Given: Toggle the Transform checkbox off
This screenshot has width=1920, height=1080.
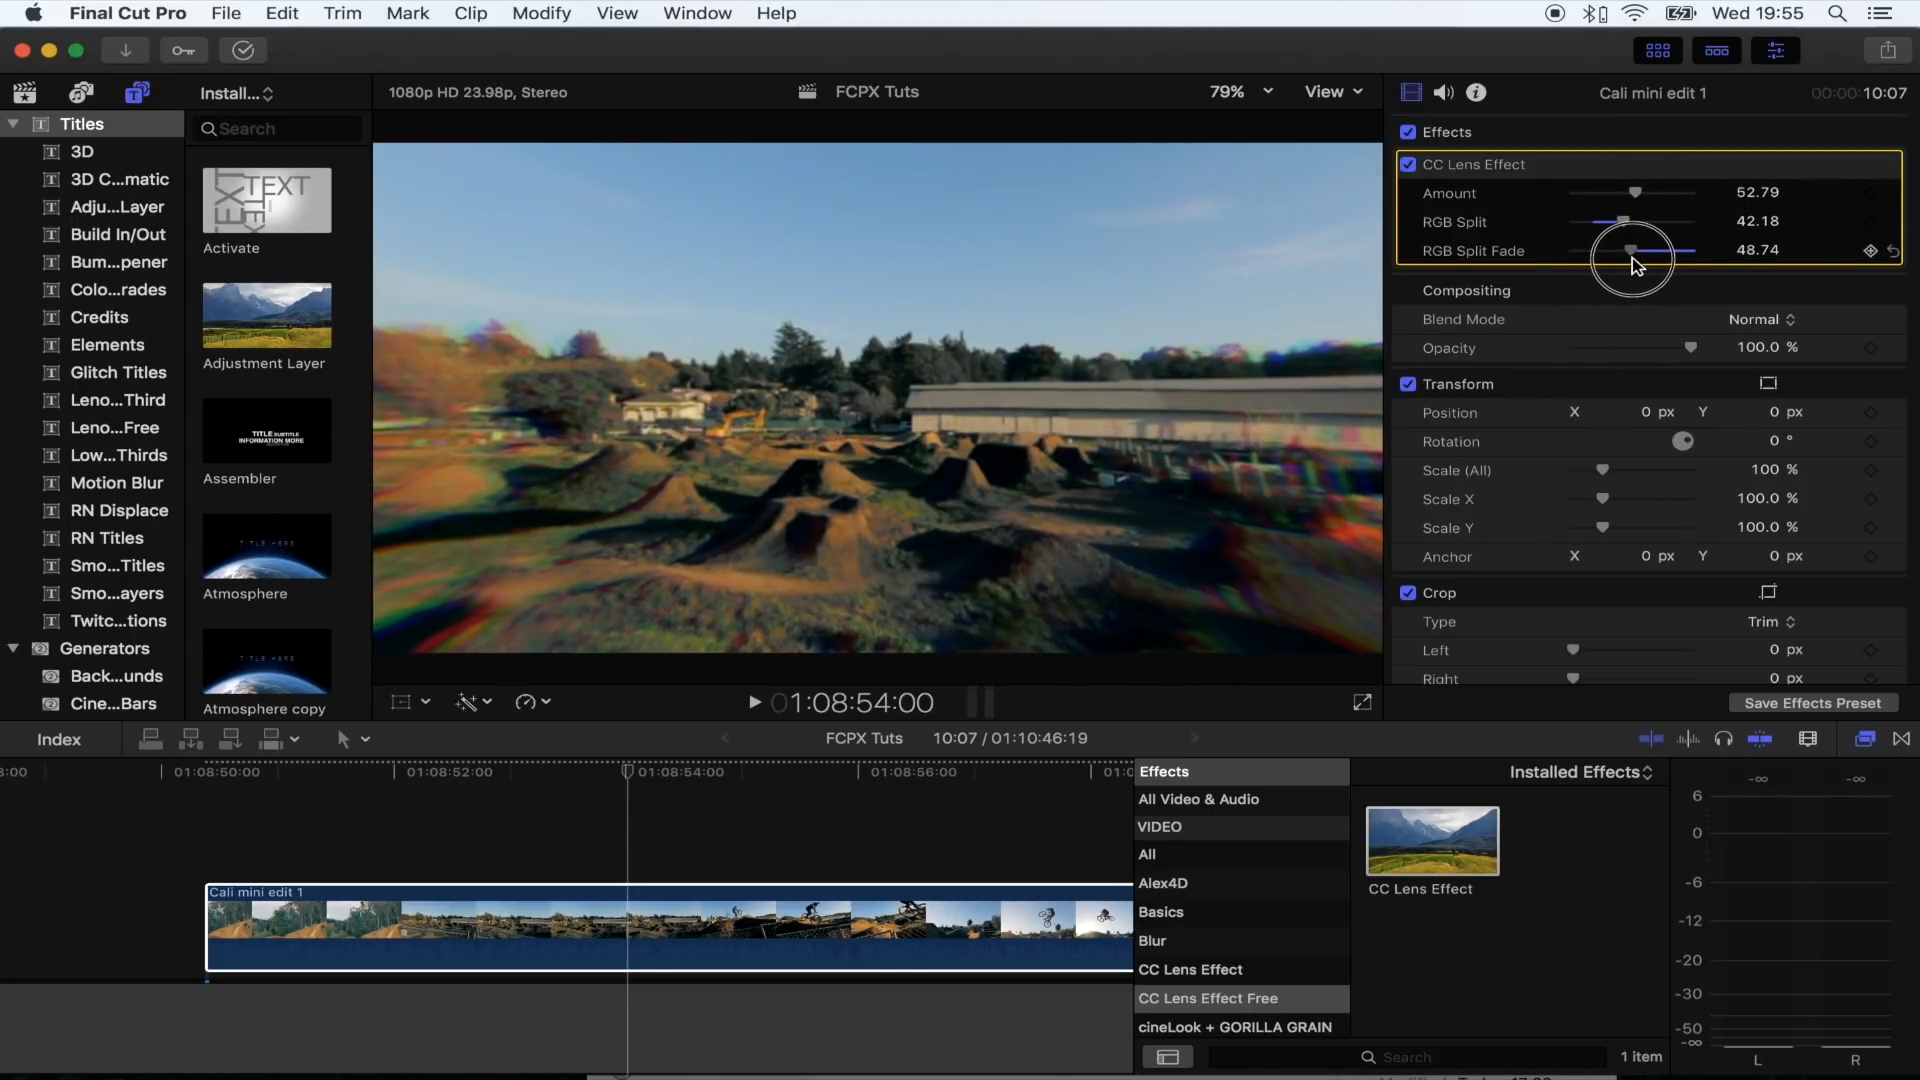Looking at the screenshot, I should pyautogui.click(x=1409, y=384).
